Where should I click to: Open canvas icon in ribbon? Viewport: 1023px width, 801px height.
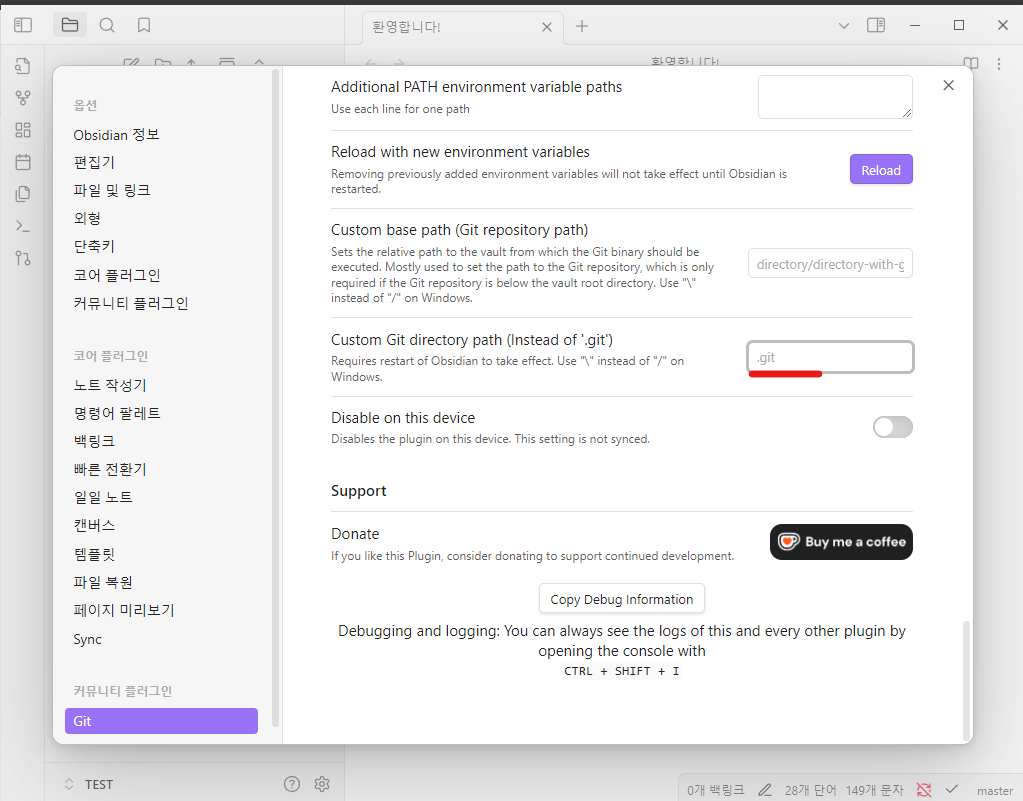coord(23,130)
